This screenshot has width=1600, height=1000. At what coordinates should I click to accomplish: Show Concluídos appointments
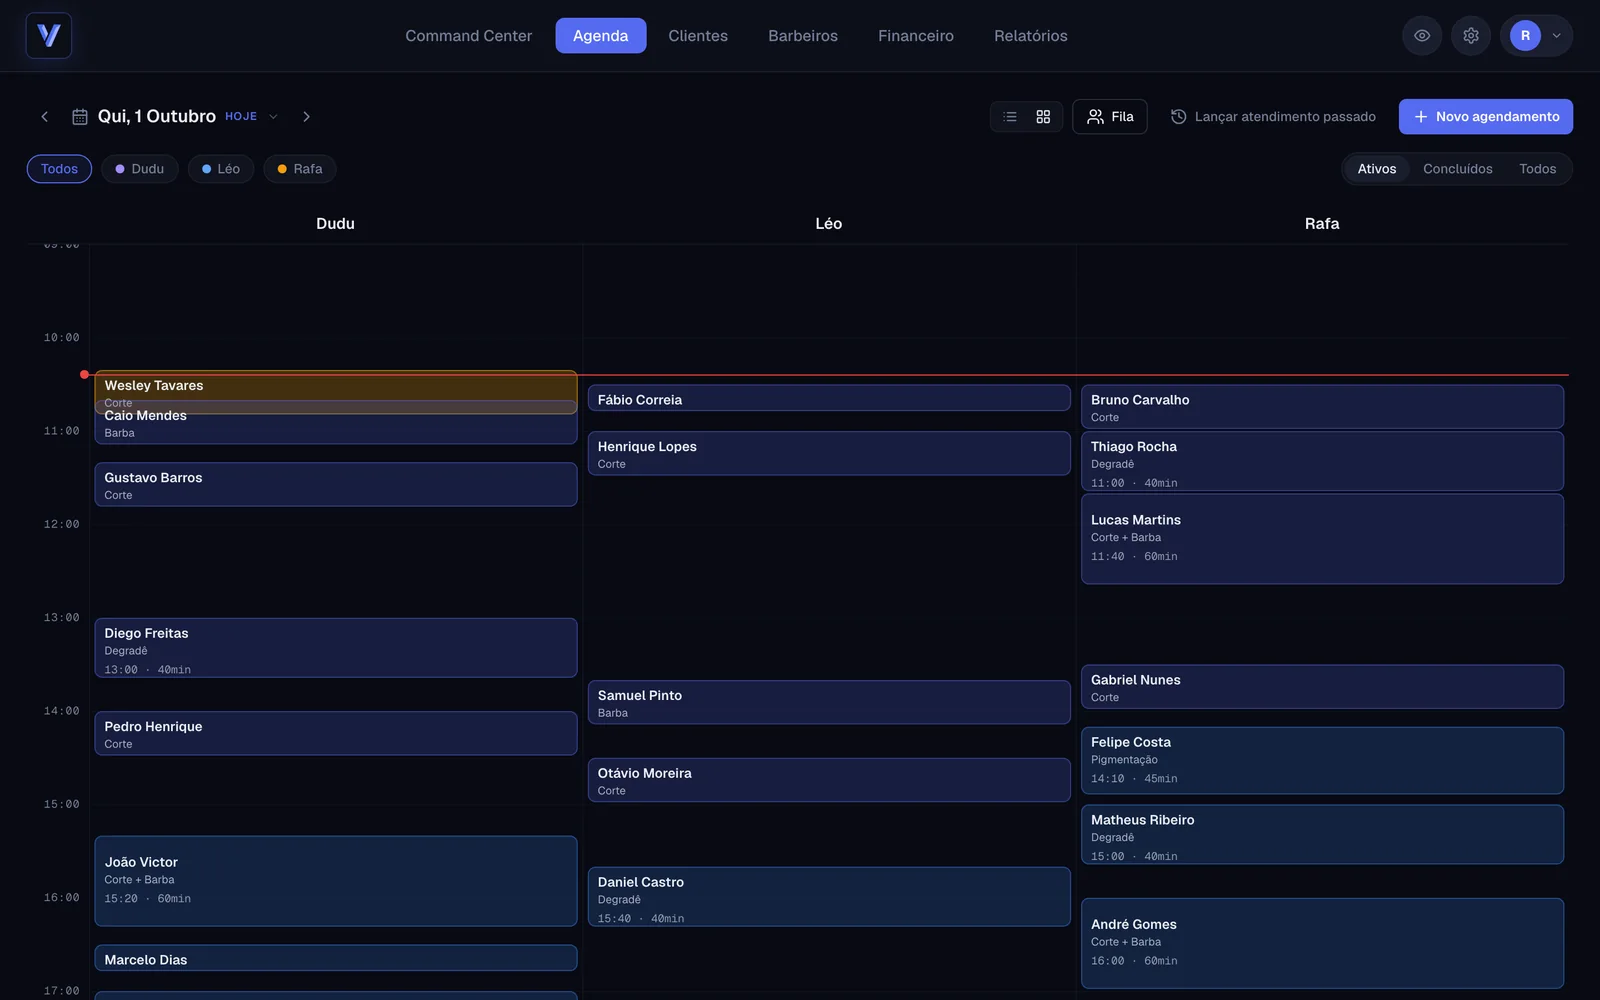pos(1458,169)
